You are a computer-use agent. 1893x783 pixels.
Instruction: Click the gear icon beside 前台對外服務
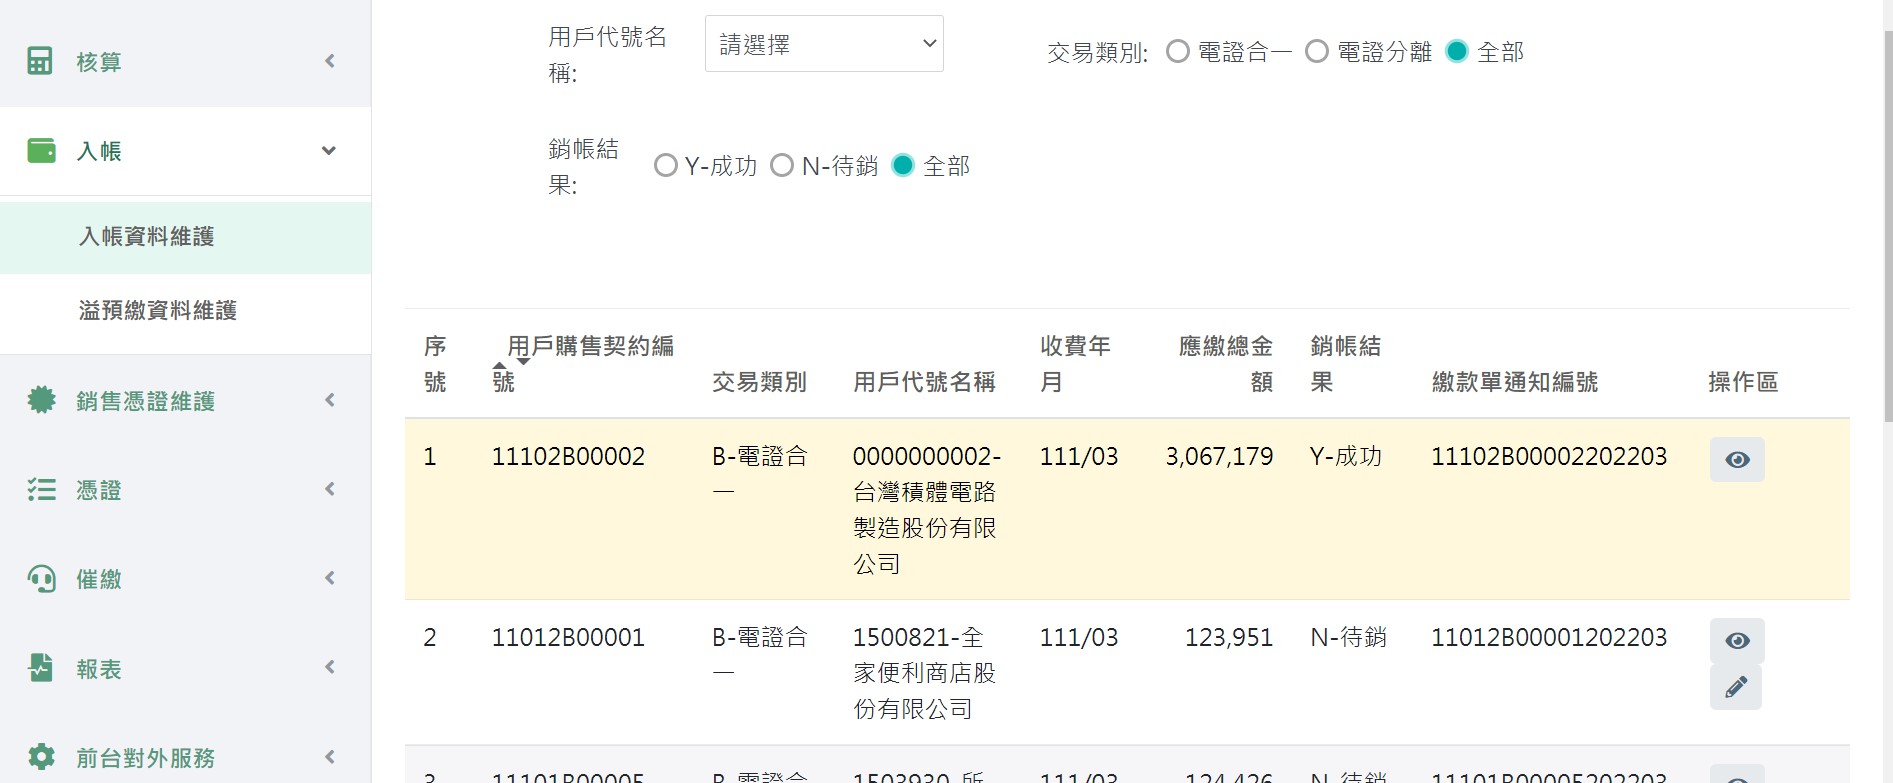[41, 757]
